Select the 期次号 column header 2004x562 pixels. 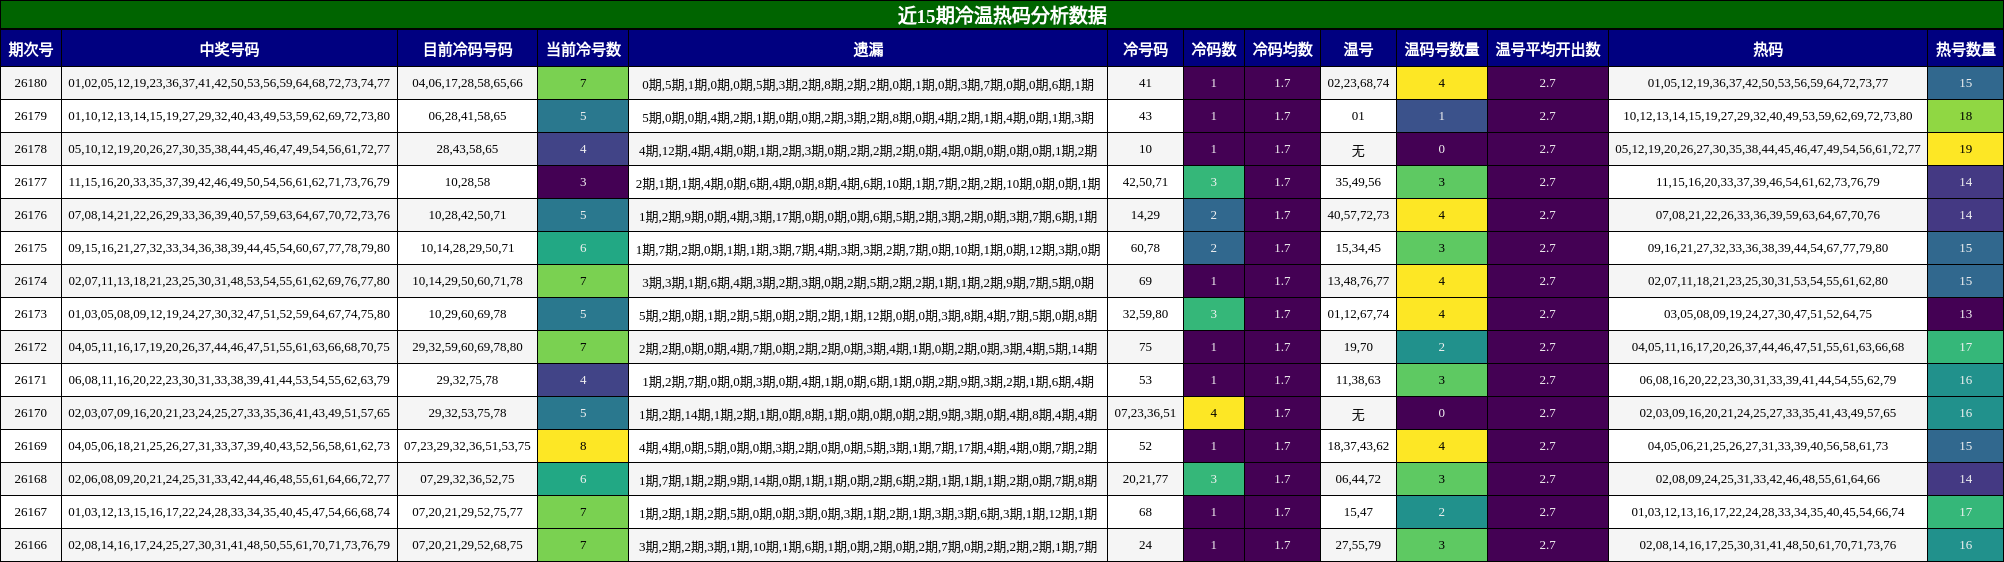31,49
